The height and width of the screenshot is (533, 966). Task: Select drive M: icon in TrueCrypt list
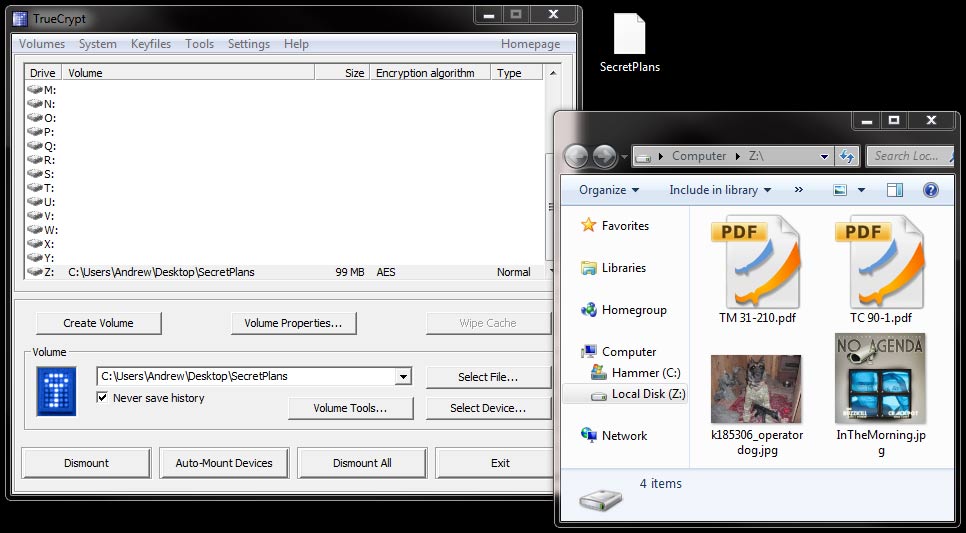35,90
